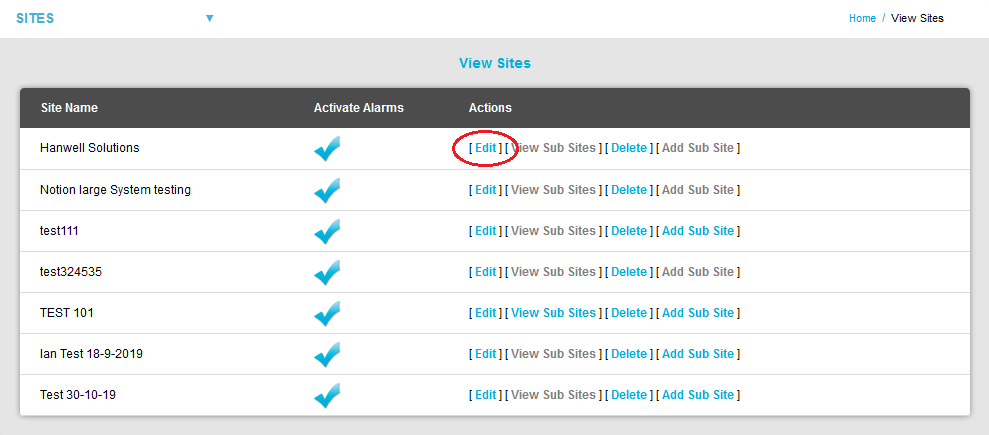Viewport: 989px width, 435px height.
Task: Click the Activate Alarms column header
Action: click(358, 108)
